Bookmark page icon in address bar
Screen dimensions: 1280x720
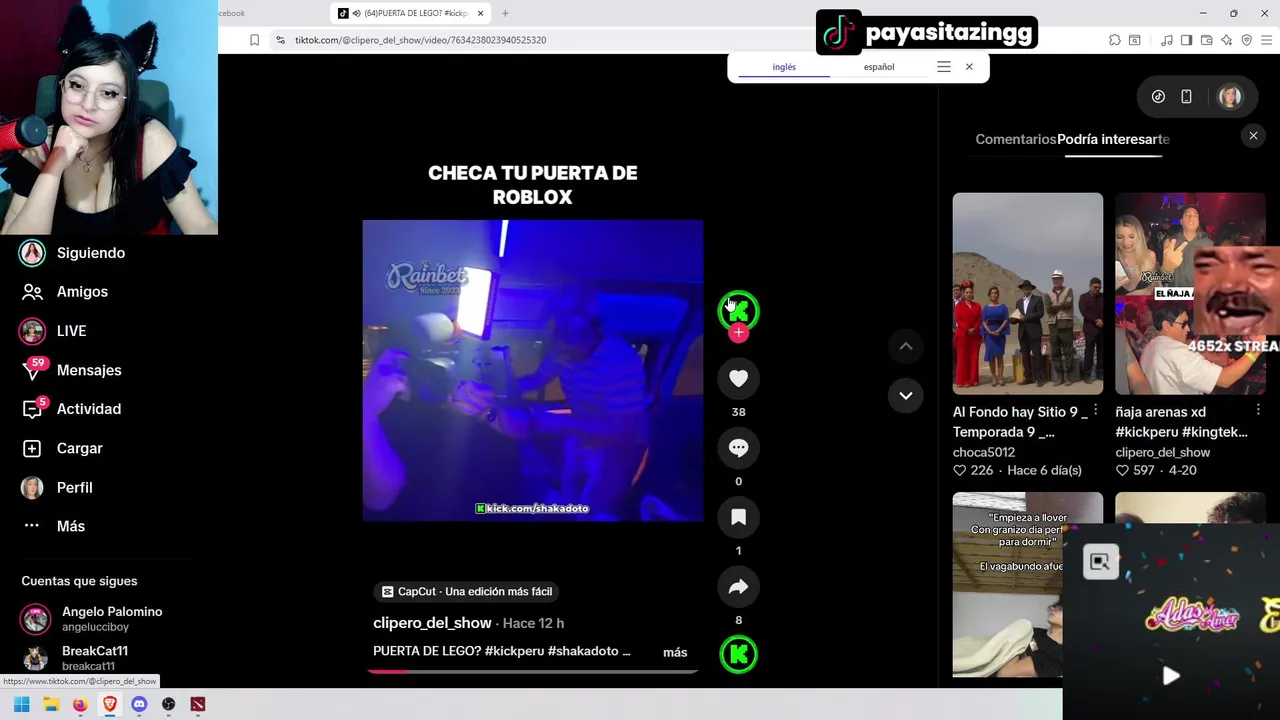tap(254, 40)
